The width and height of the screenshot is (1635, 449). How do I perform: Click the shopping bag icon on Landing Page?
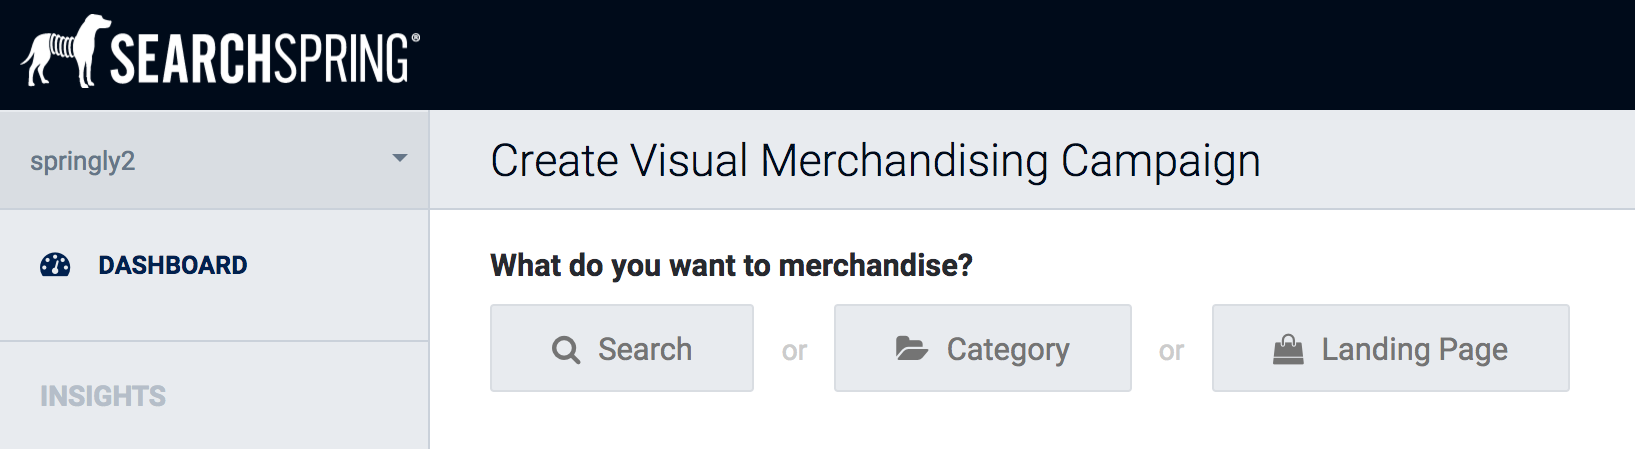(x=1288, y=349)
